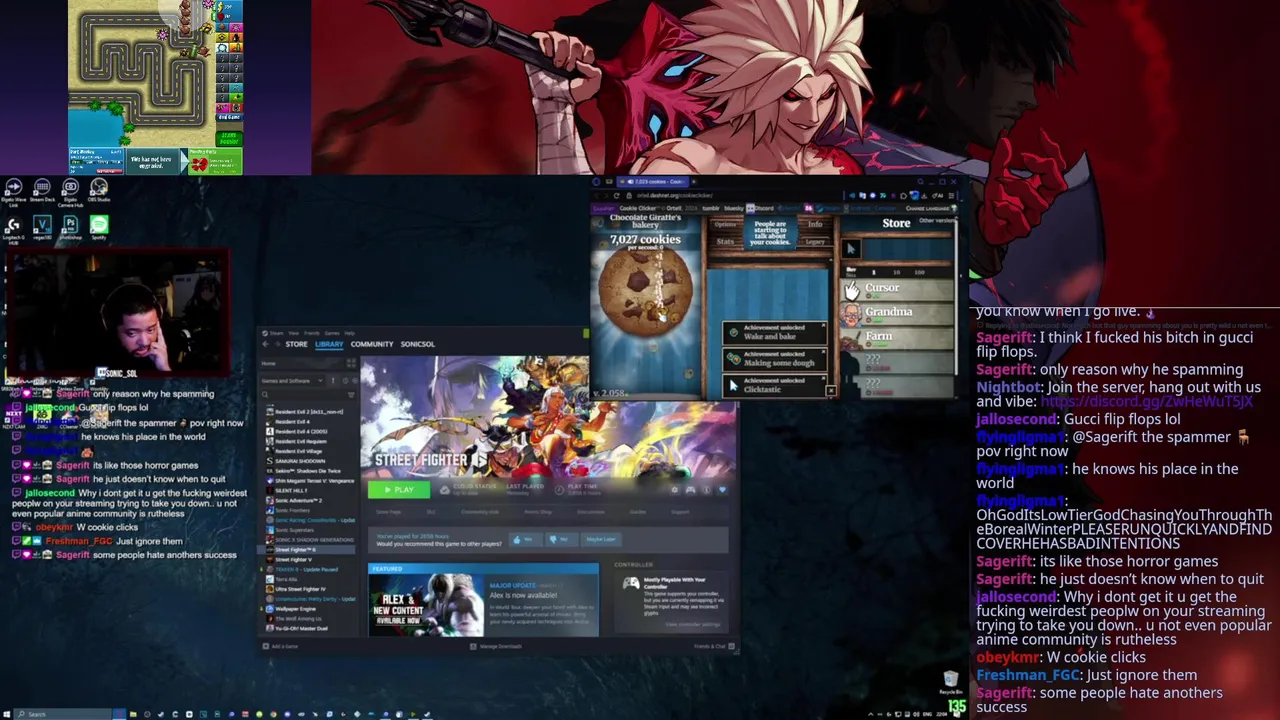1280x720 pixels.
Task: Set store buy amount to 10
Action: (896, 272)
